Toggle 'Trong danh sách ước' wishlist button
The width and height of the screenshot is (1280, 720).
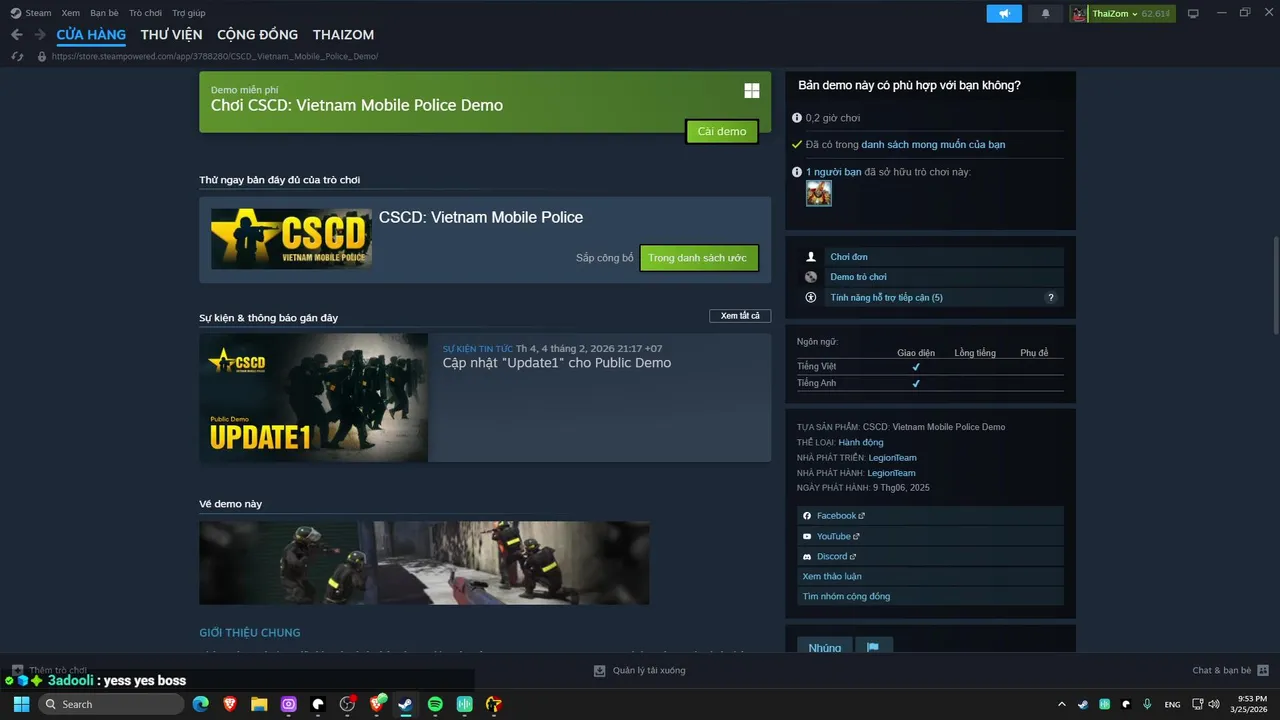[699, 258]
